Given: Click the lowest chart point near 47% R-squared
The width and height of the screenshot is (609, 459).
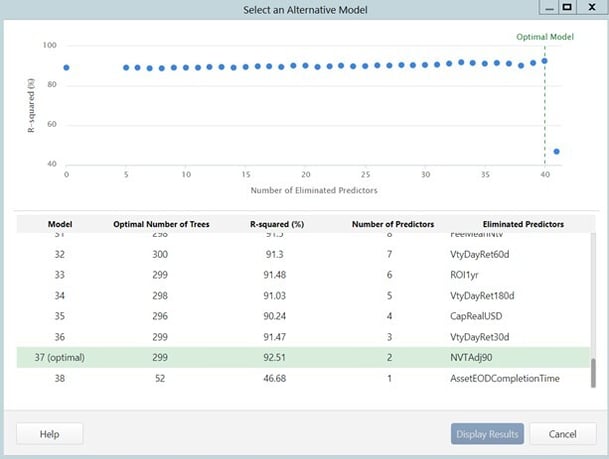Looking at the screenshot, I should [556, 152].
